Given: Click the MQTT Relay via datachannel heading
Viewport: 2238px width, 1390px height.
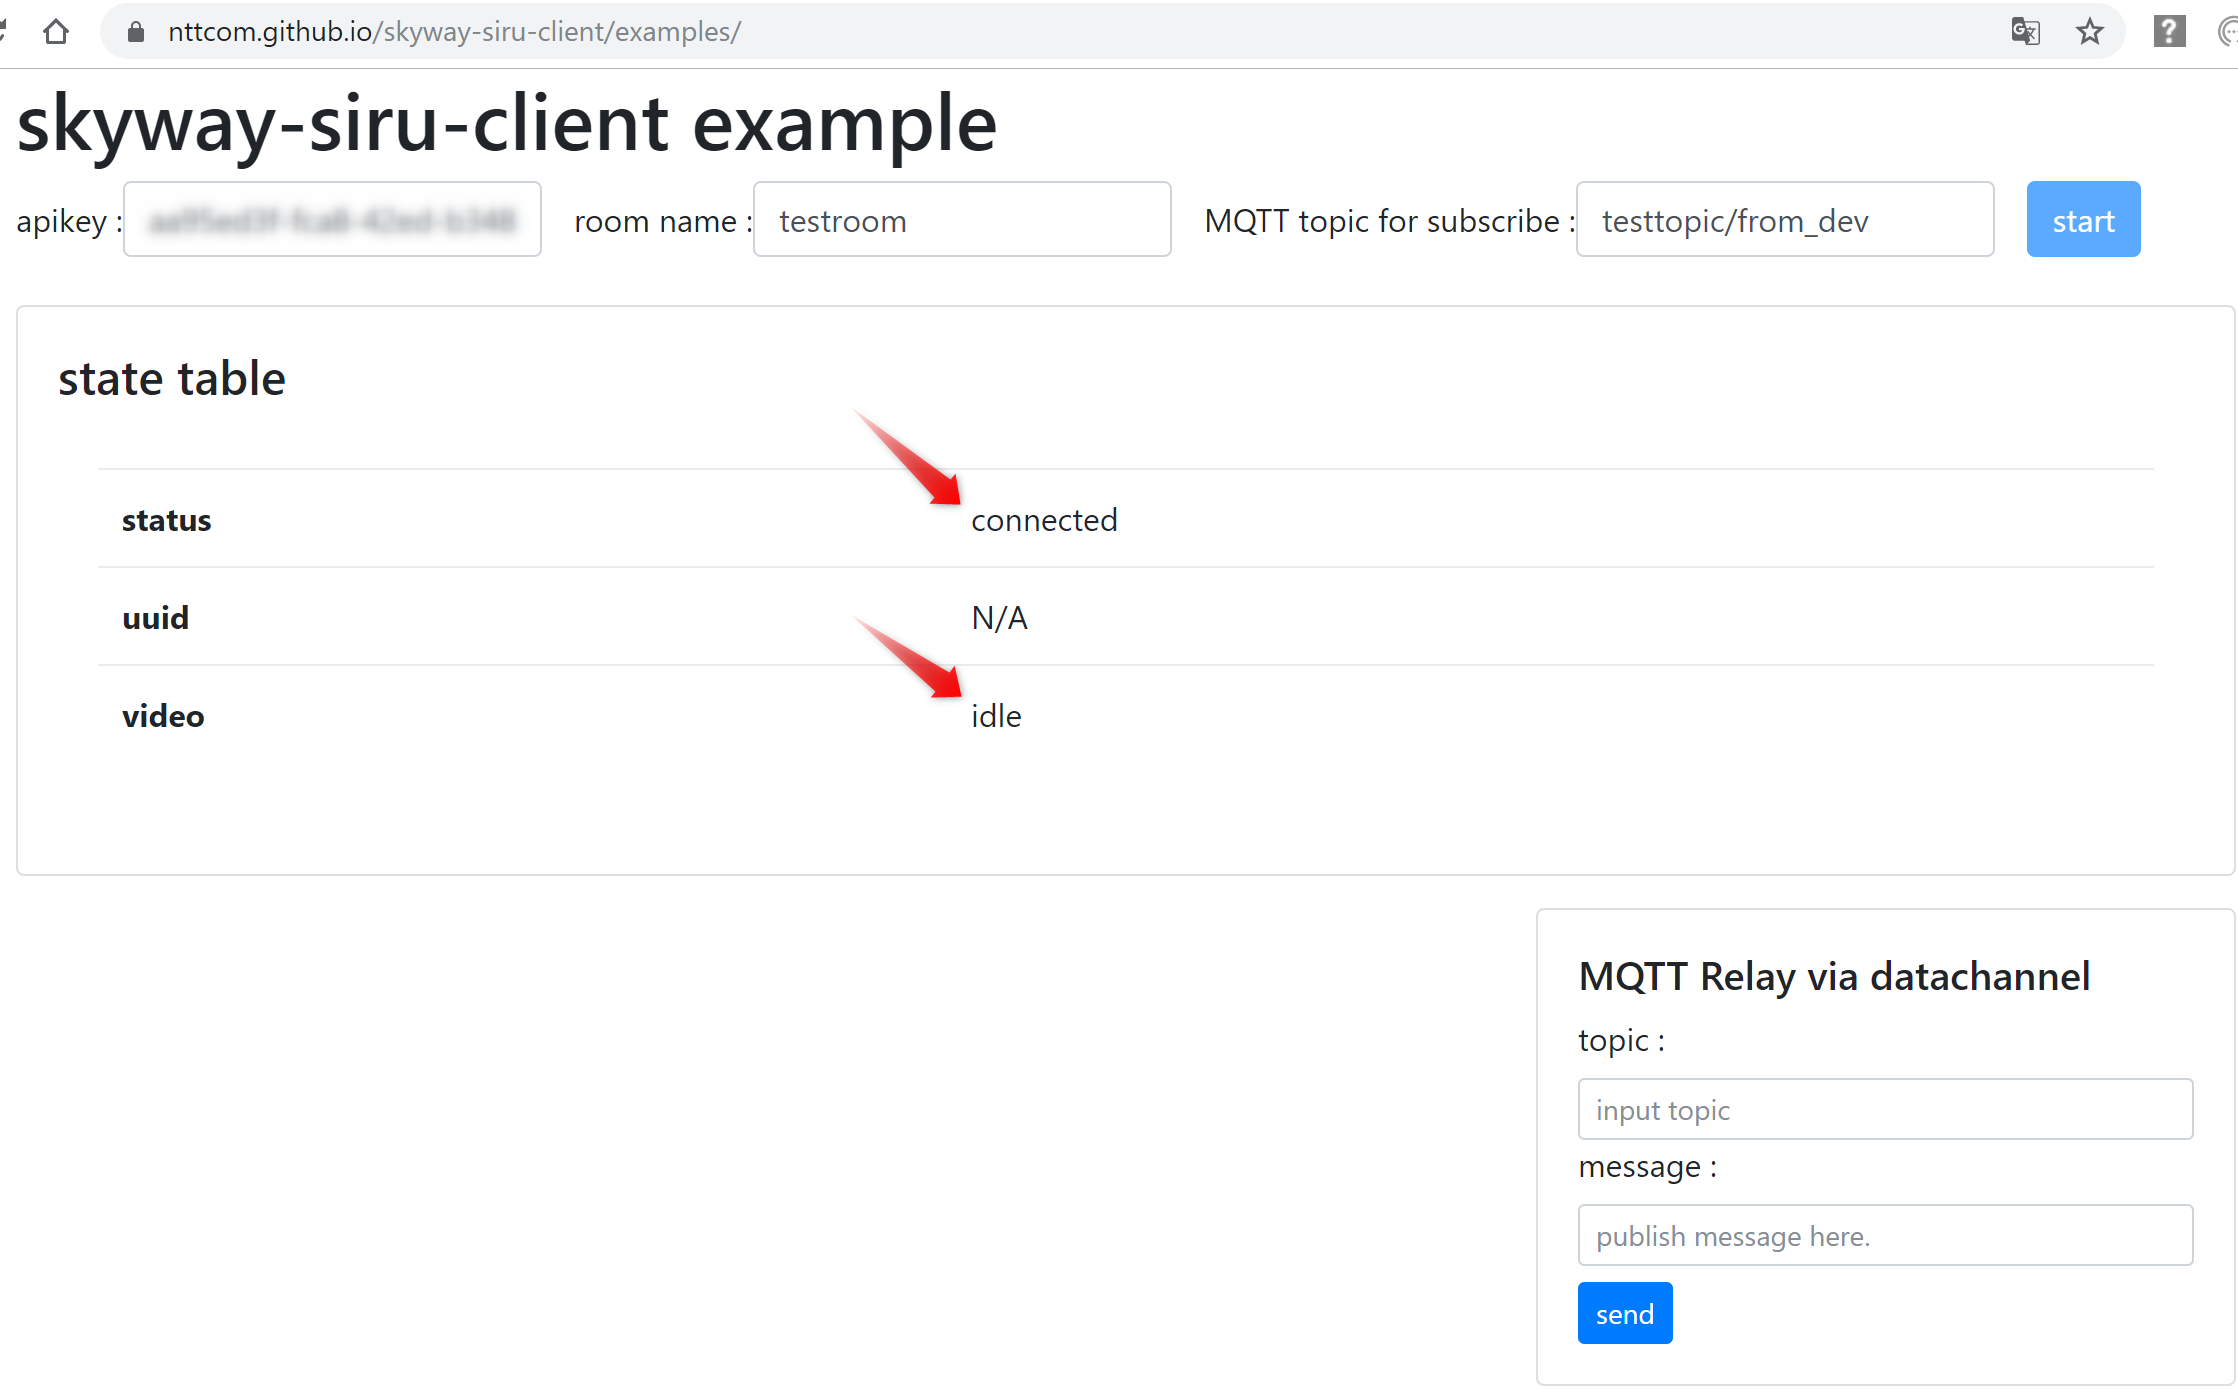Looking at the screenshot, I should click(x=1834, y=976).
